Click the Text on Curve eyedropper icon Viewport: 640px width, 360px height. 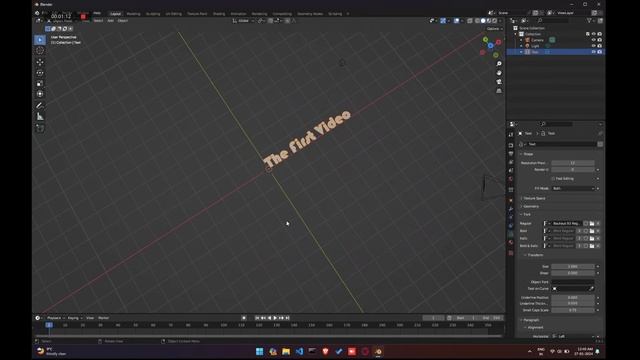[591, 289]
